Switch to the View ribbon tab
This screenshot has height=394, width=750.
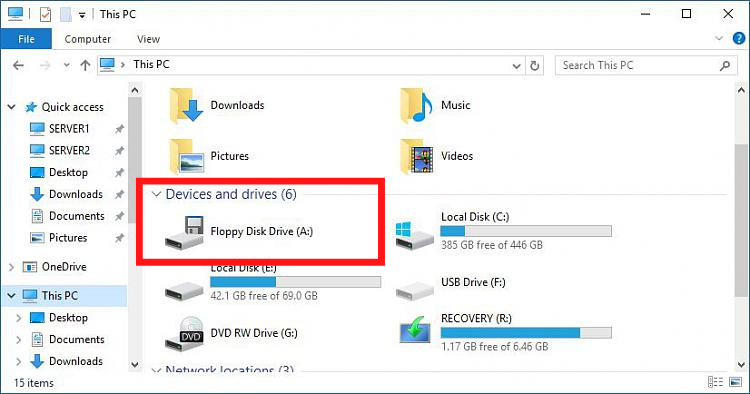click(148, 39)
